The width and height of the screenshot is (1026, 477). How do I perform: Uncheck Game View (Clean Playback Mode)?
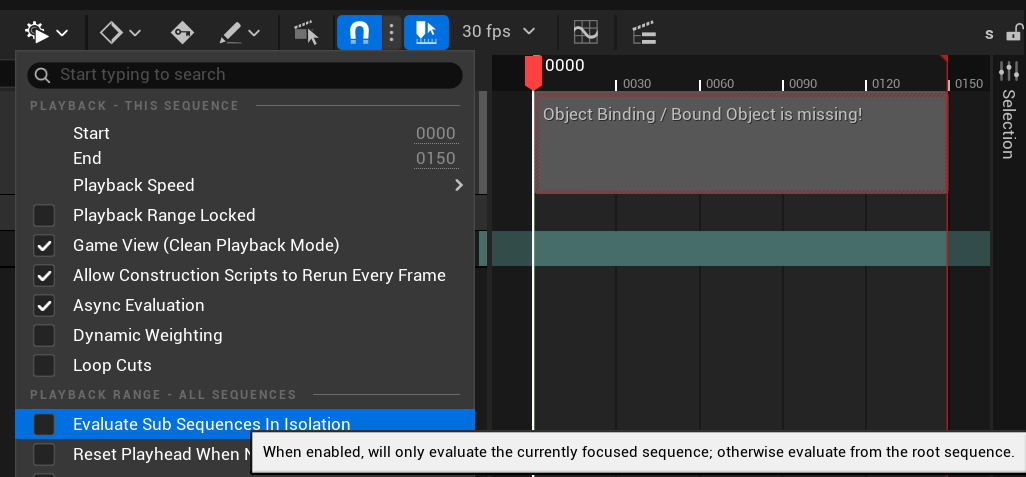pyautogui.click(x=44, y=245)
